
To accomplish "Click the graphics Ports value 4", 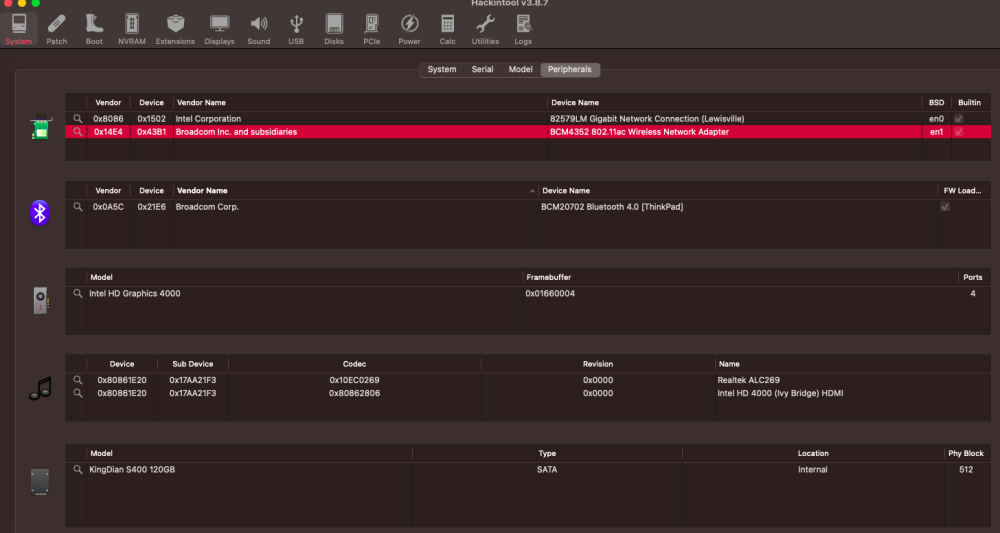I will pyautogui.click(x=973, y=293).
